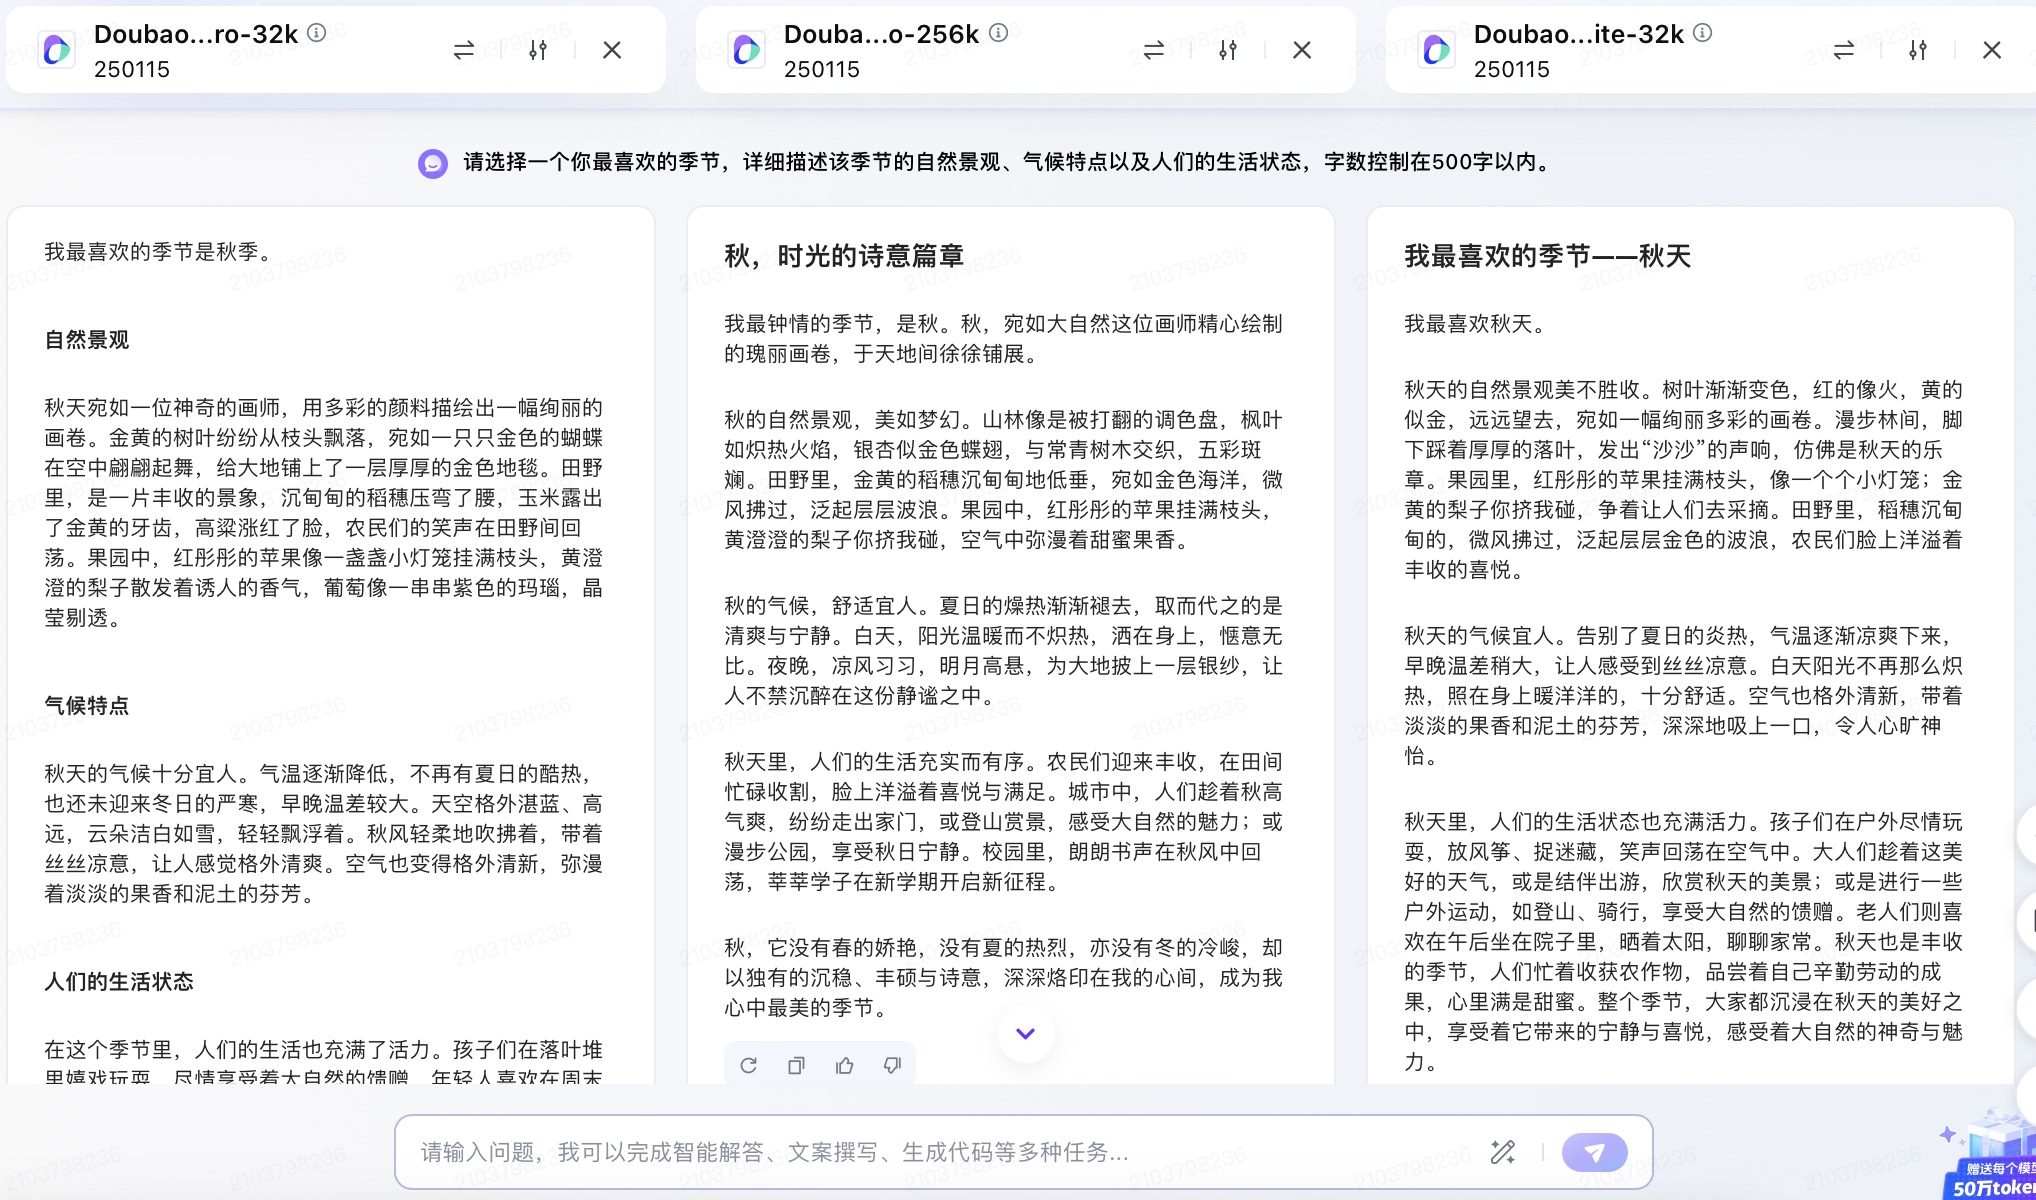The height and width of the screenshot is (1200, 2036).
Task: Open info tooltip for the 256k model
Action: pyautogui.click(x=998, y=33)
